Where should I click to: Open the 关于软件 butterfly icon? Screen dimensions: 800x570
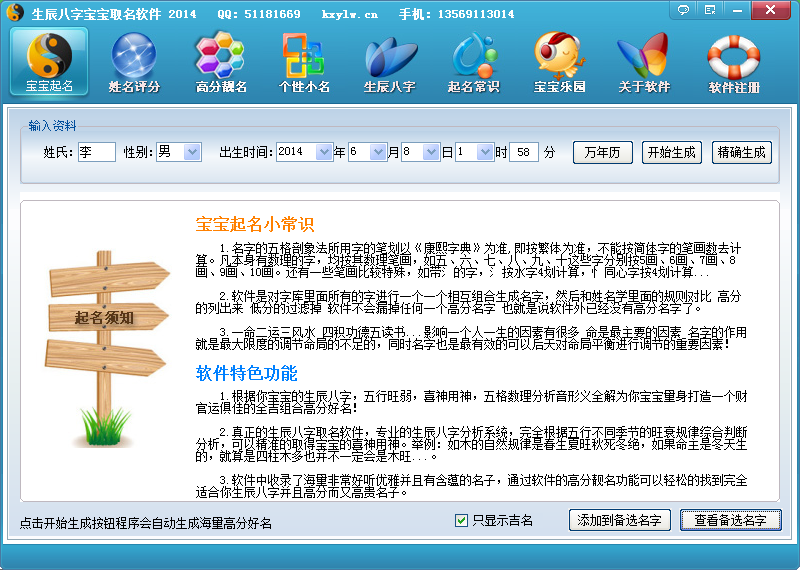[644, 61]
